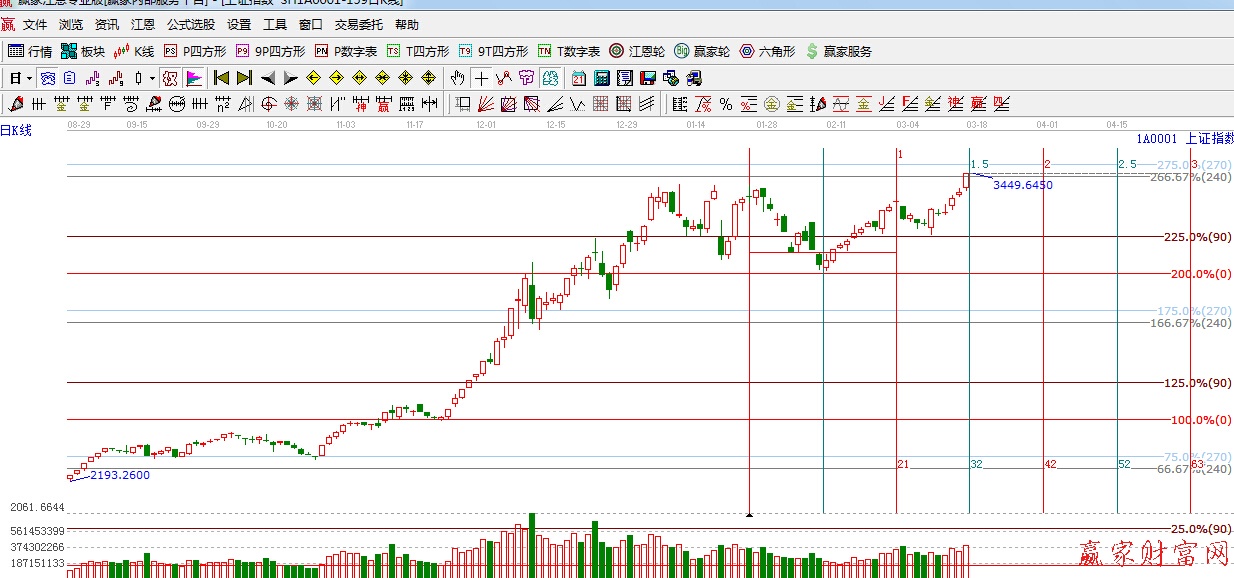Toggle the colored flag chart button
1234x578 pixels.
[x=193, y=78]
